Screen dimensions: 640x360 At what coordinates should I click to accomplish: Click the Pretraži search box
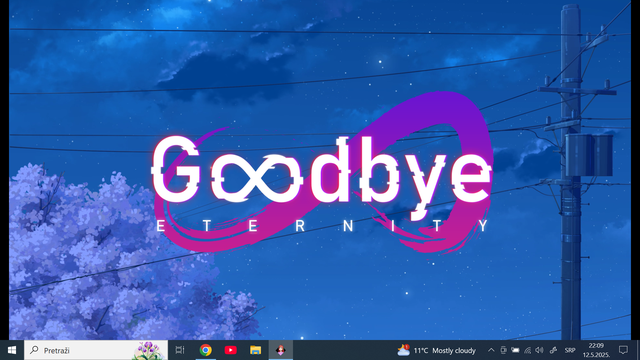tap(96, 350)
